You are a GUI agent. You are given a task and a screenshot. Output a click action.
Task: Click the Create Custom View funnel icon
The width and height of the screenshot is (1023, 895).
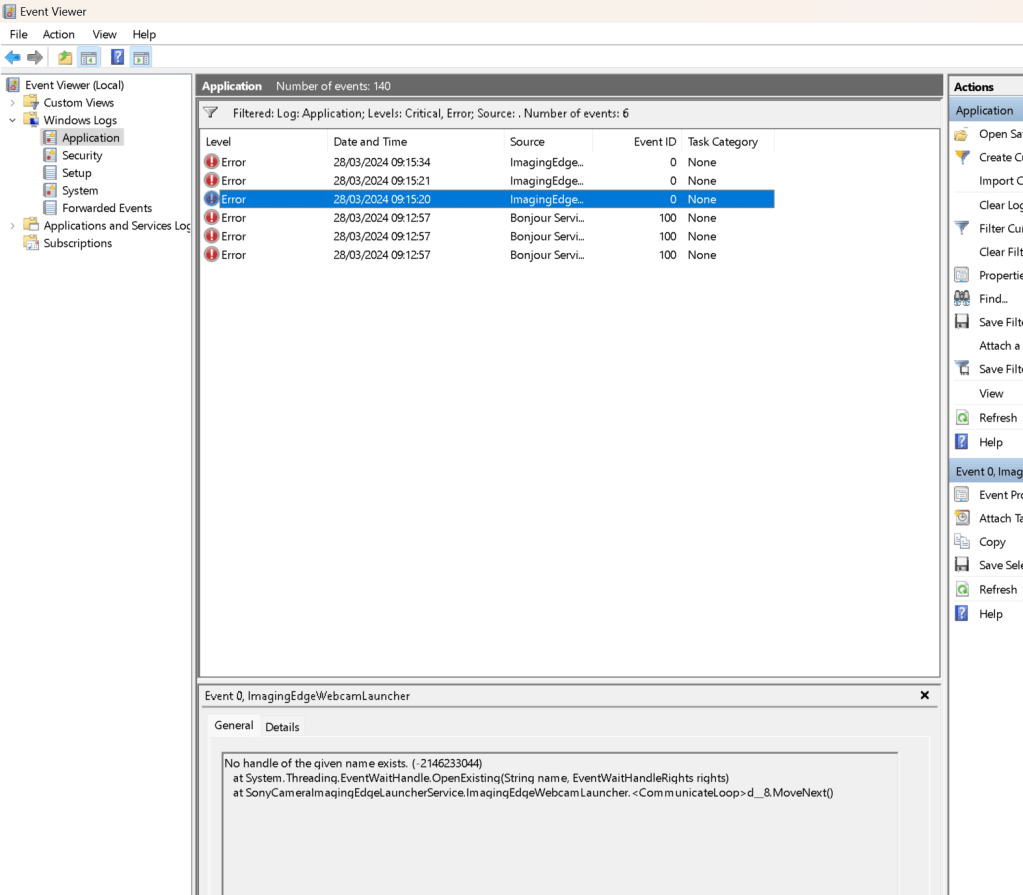click(962, 157)
